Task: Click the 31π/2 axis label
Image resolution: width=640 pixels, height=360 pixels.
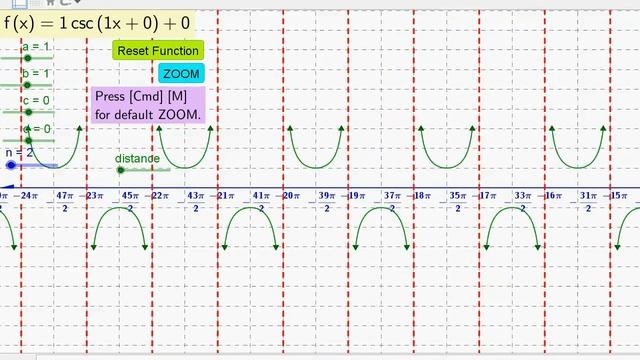Action: (x=585, y=202)
